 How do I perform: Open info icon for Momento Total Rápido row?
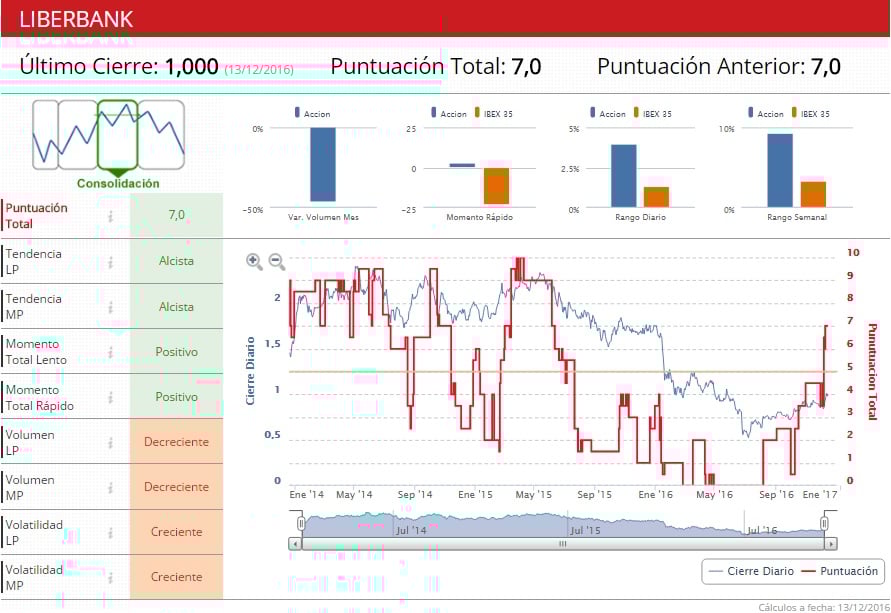[x=111, y=397]
